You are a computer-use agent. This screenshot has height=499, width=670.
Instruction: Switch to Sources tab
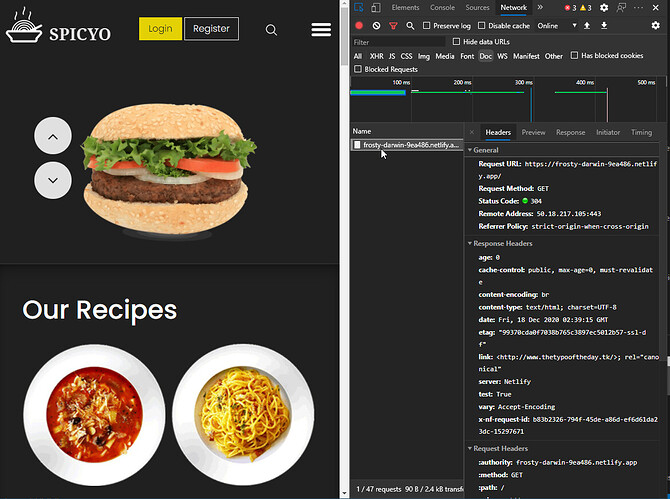[477, 7]
